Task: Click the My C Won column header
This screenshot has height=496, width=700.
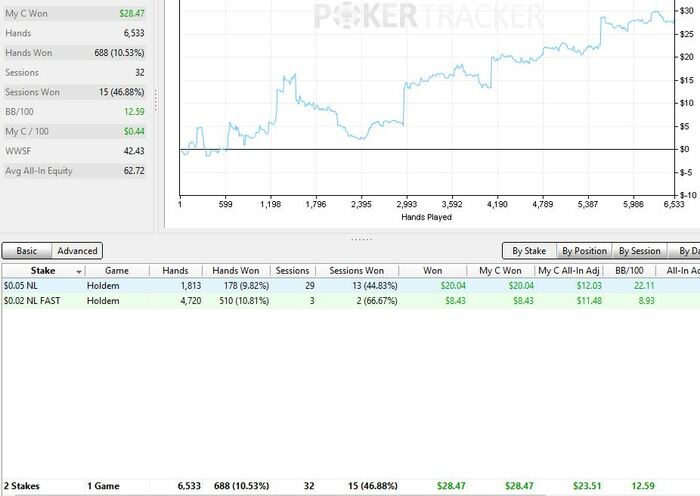Action: click(x=500, y=271)
